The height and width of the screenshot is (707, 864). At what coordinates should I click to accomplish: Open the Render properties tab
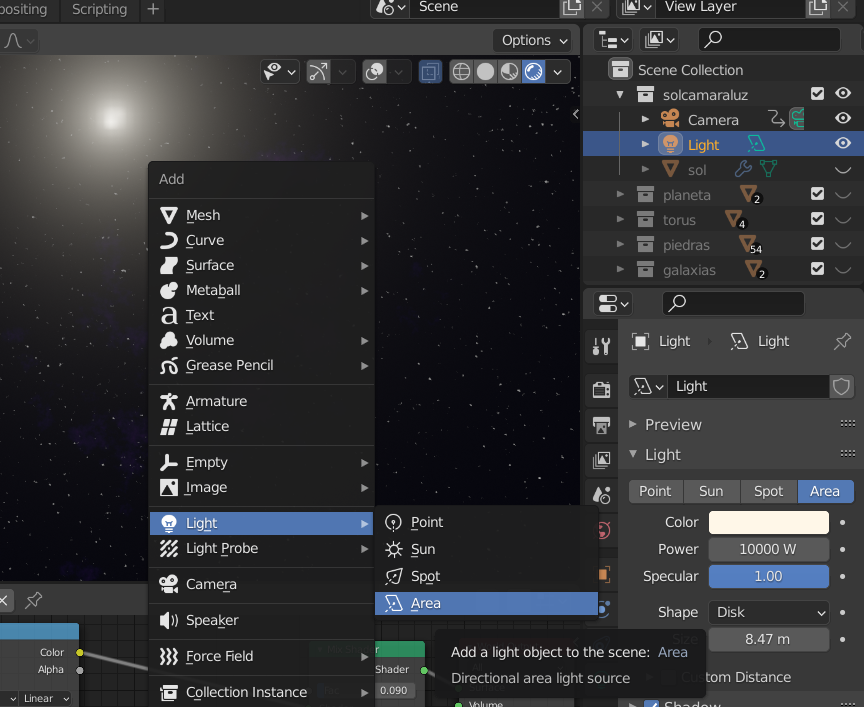[x=601, y=390]
